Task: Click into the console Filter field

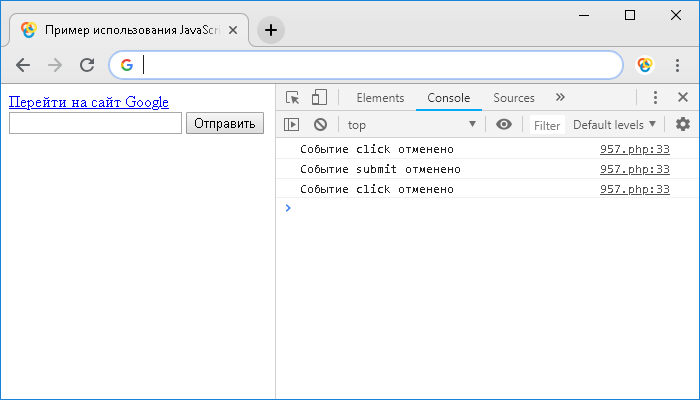Action: tap(547, 125)
